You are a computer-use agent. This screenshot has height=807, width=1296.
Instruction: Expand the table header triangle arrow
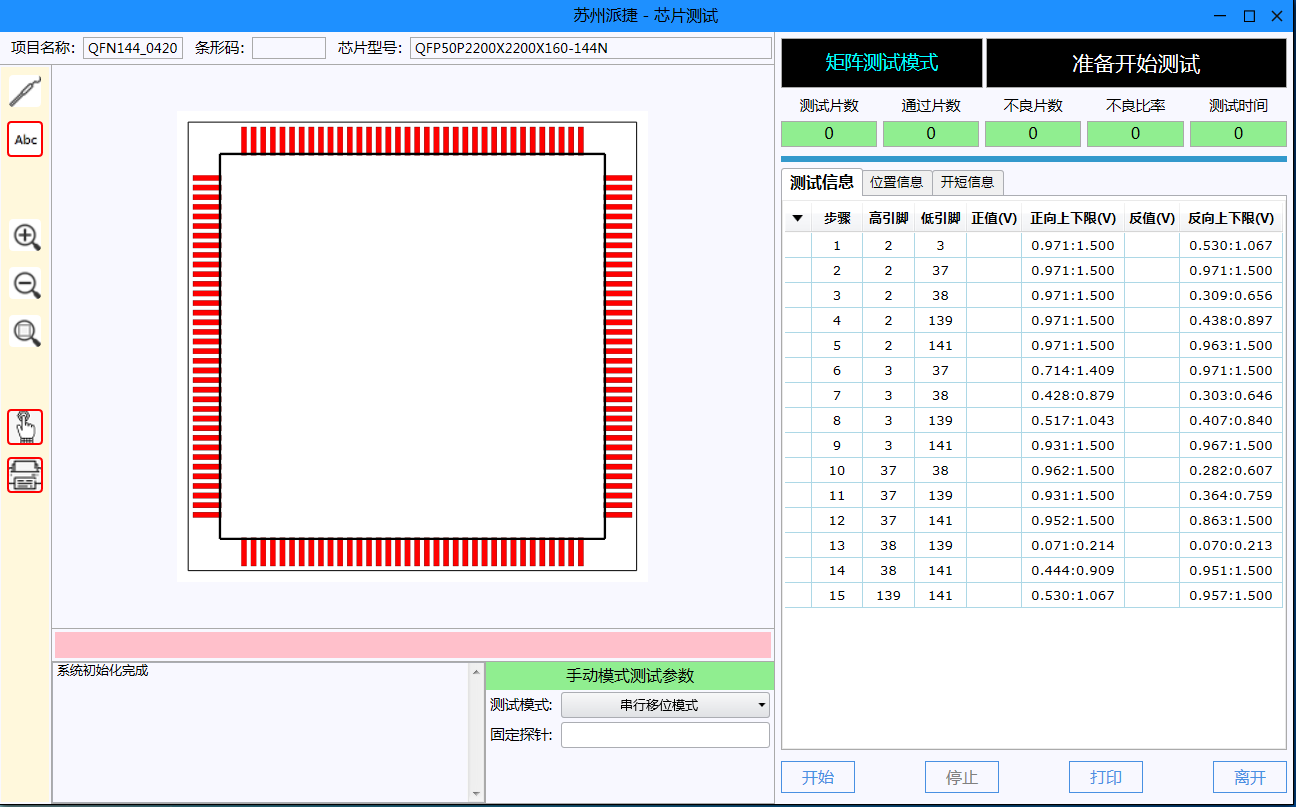point(797,218)
